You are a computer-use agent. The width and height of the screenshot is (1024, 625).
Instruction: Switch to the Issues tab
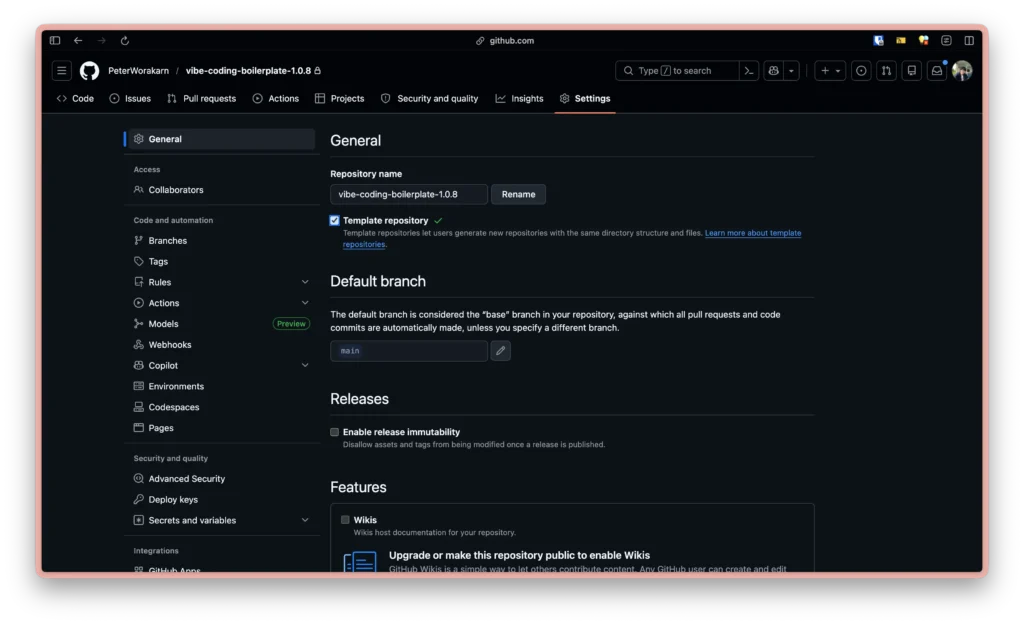[x=130, y=99]
